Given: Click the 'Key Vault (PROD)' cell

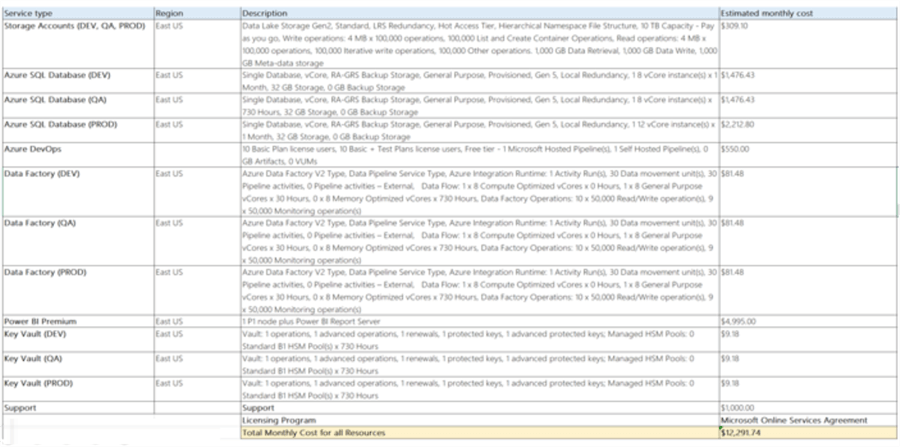Looking at the screenshot, I should tap(78, 389).
